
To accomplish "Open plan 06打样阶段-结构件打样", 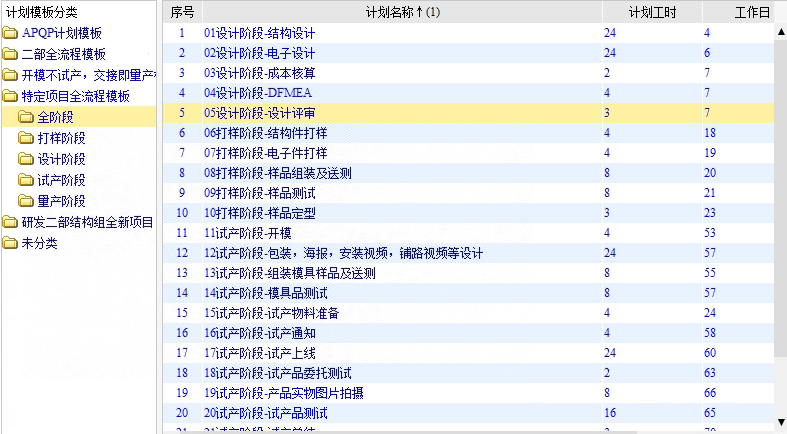I will [266, 133].
